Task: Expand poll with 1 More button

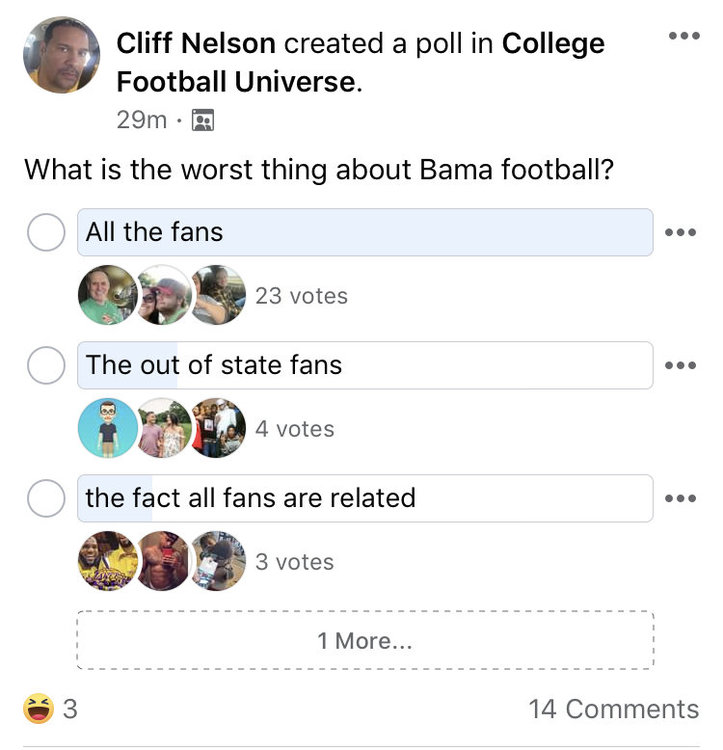Action: pos(365,641)
